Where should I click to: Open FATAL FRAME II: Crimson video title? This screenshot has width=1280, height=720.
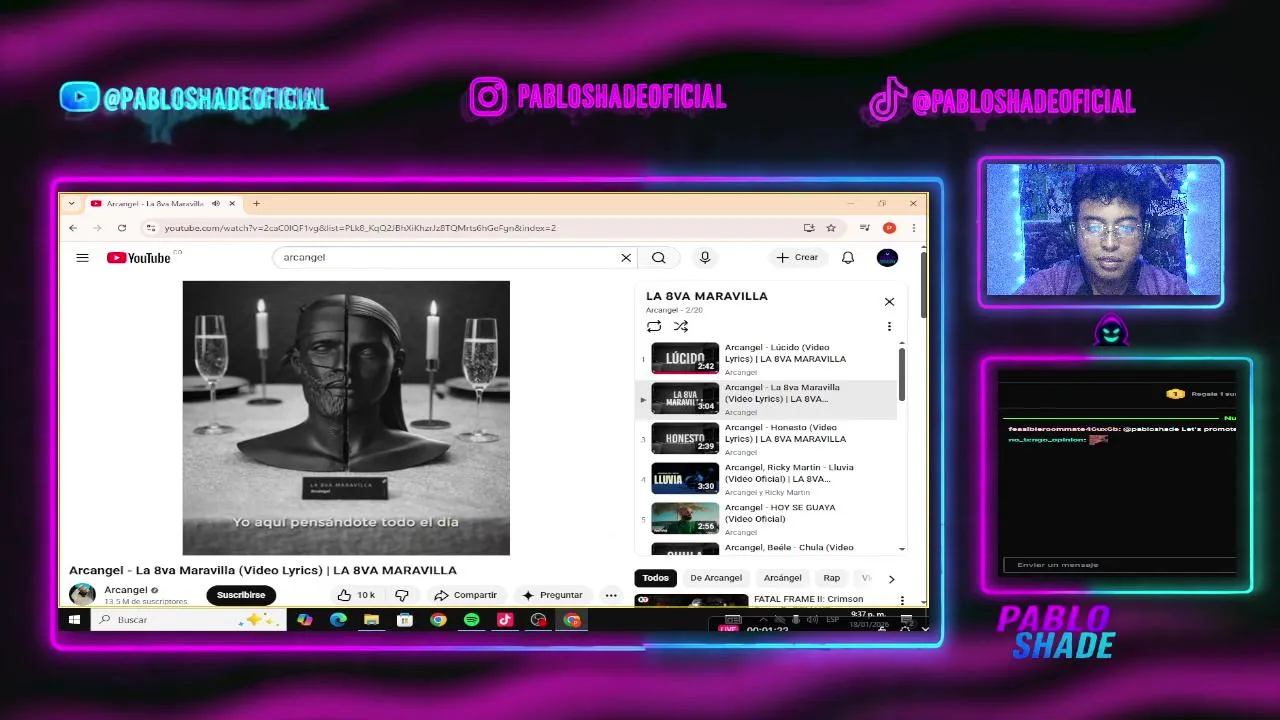click(809, 599)
